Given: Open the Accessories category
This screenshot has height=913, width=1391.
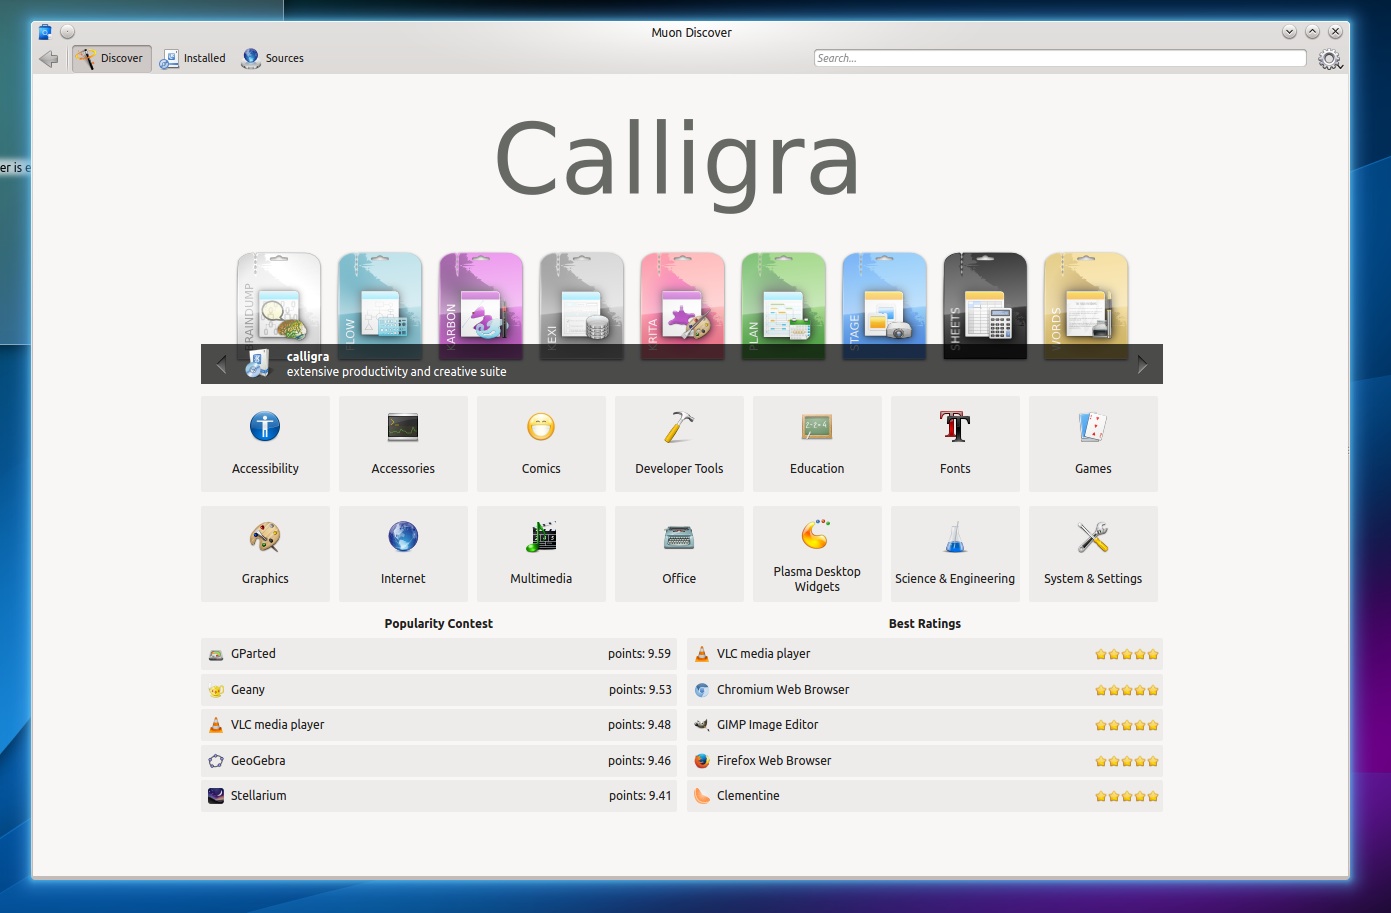Looking at the screenshot, I should point(403,444).
